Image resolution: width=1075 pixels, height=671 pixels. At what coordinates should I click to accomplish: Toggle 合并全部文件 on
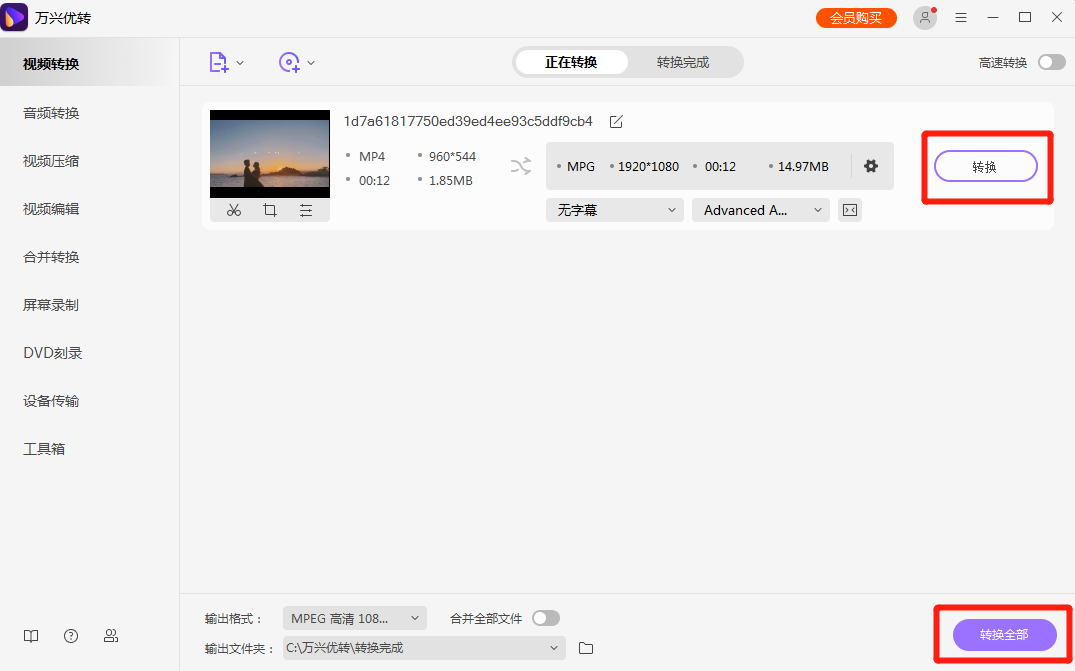(x=545, y=618)
